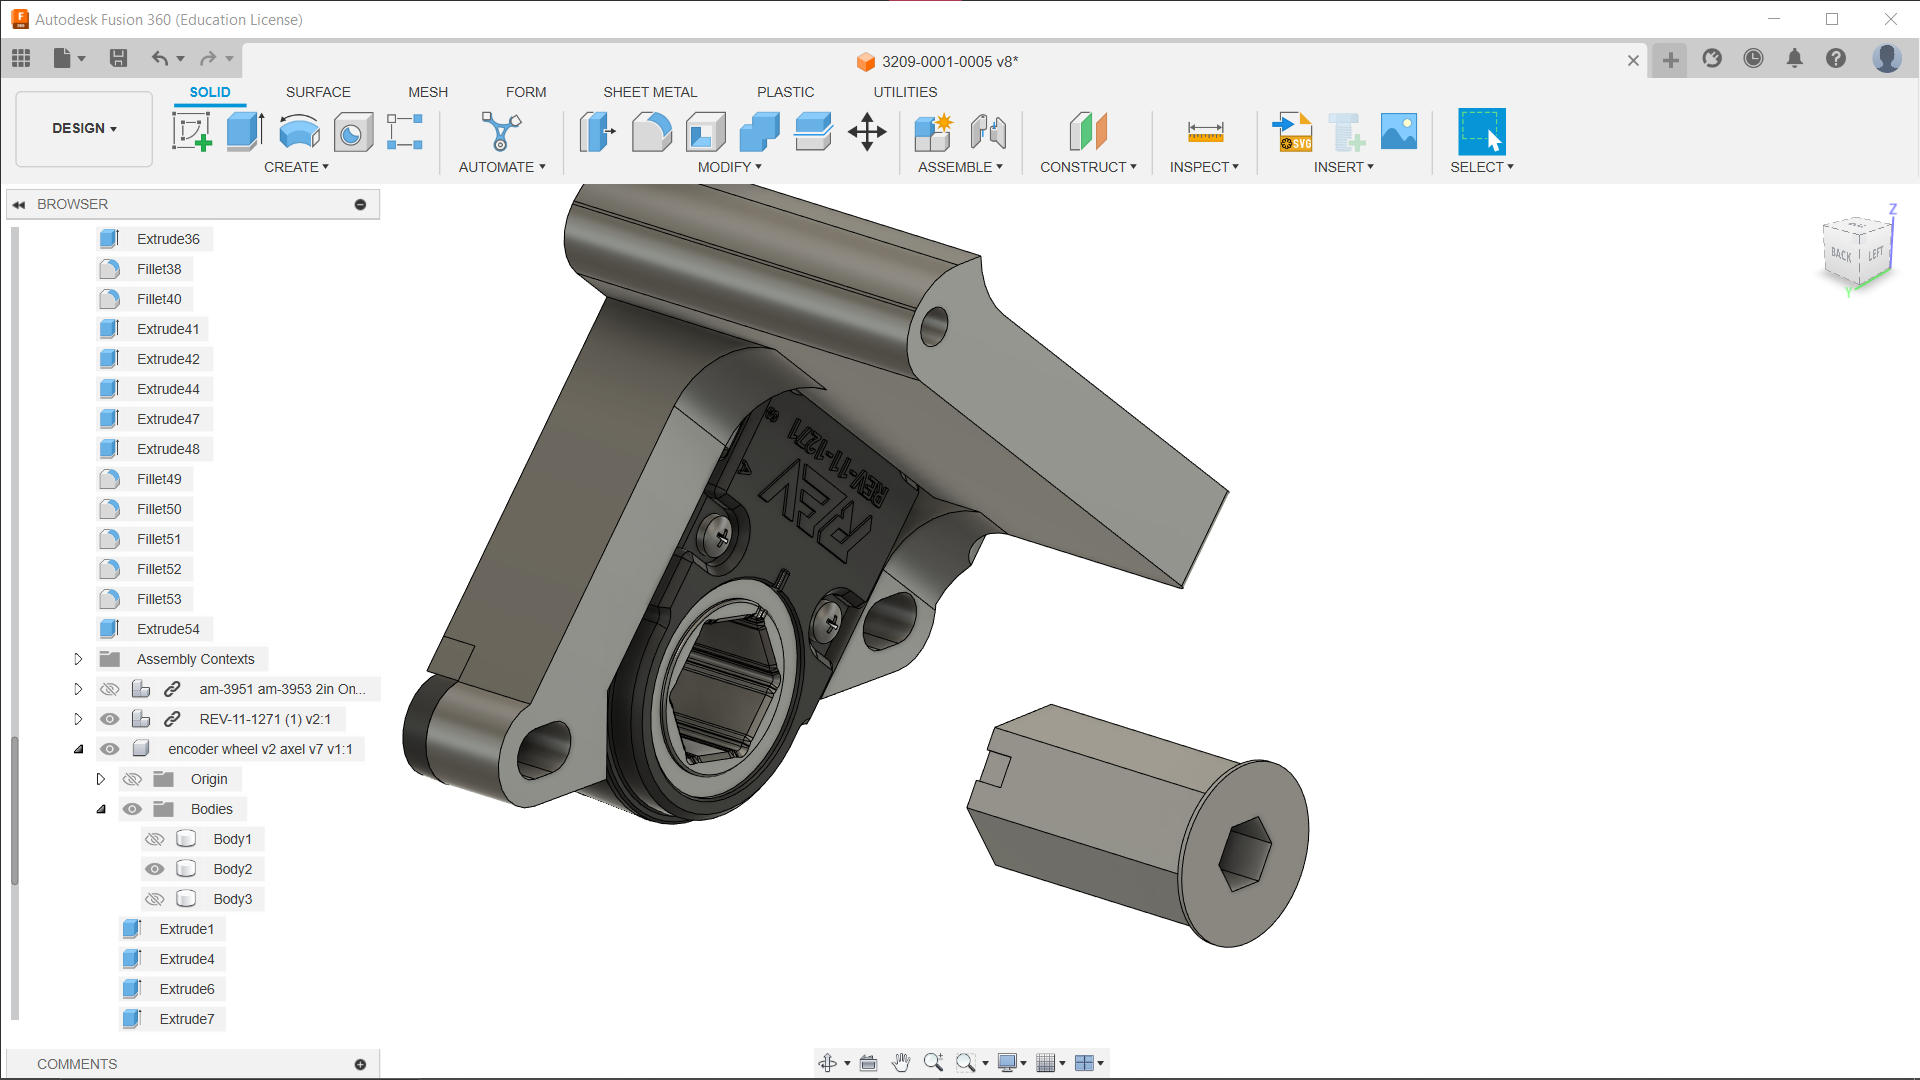Open the DESIGN workspace dropdown
The image size is (1920, 1080).
click(x=84, y=128)
